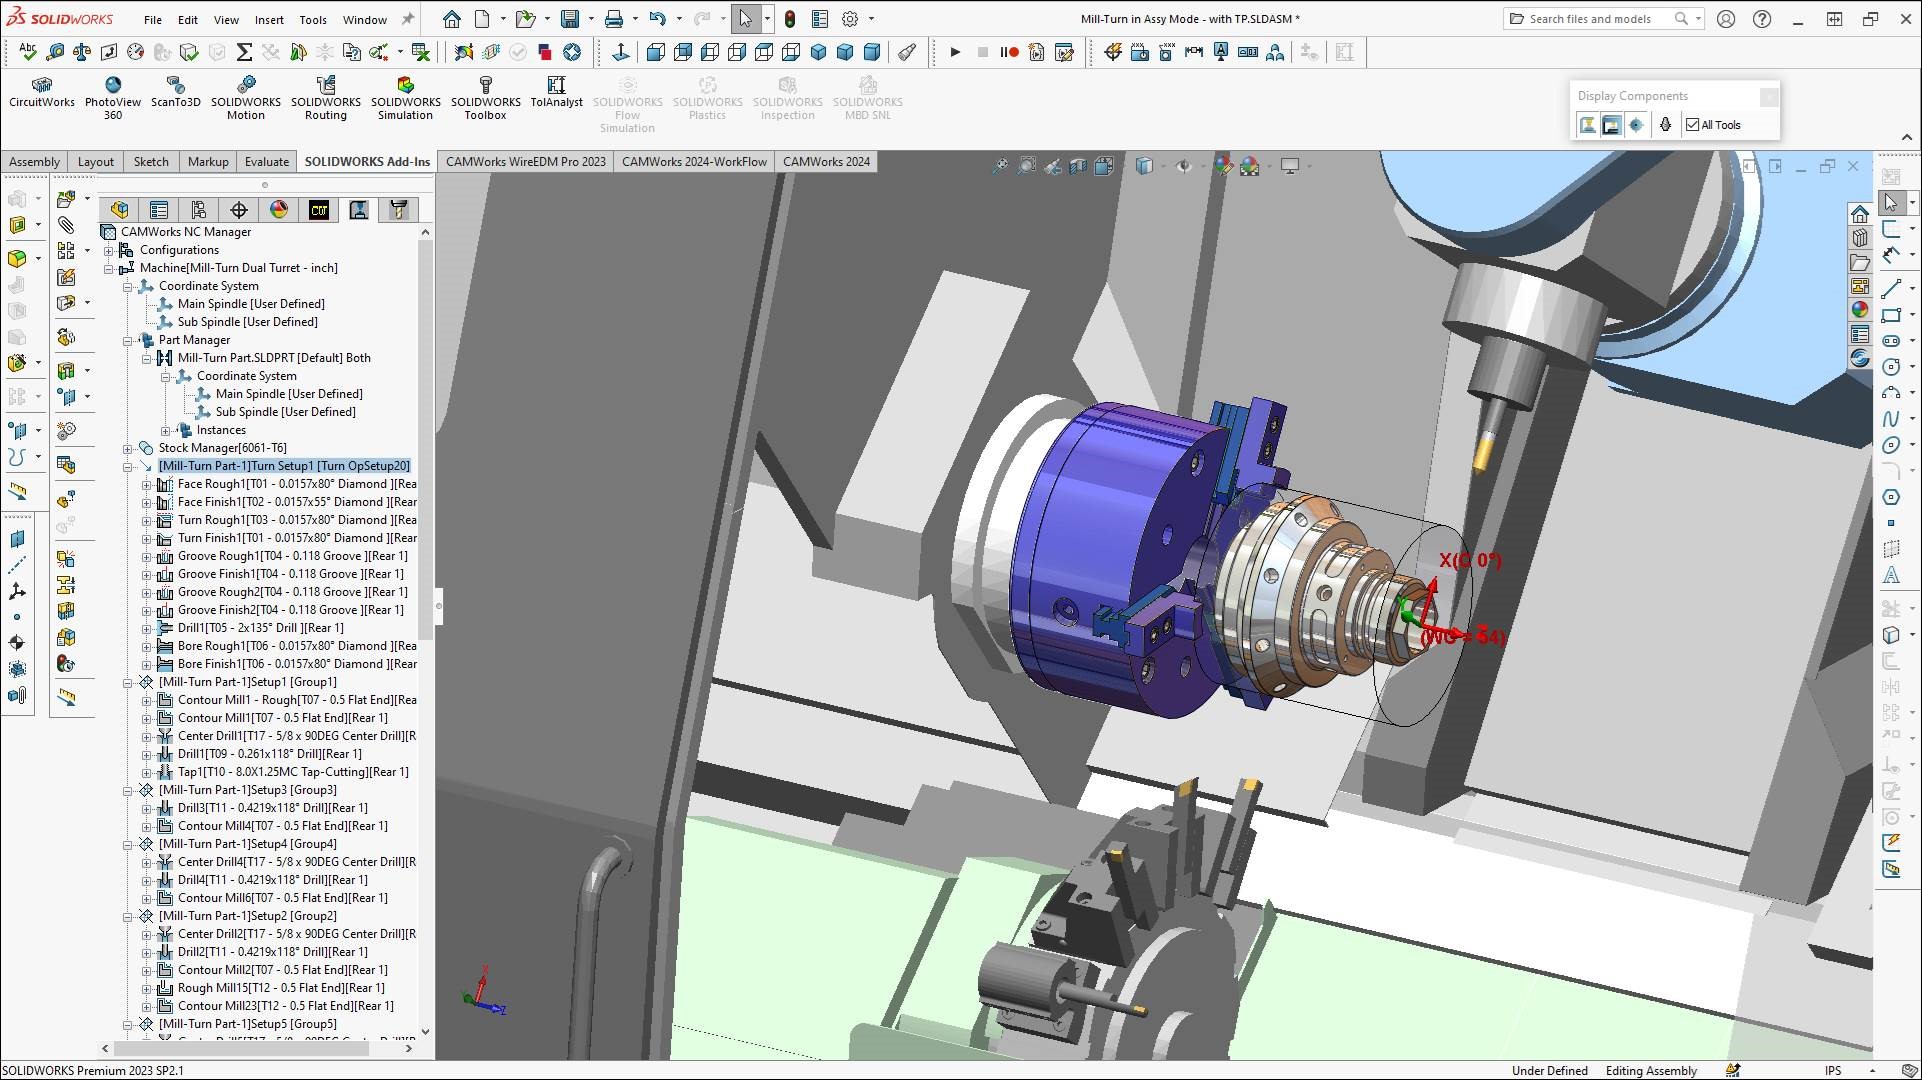
Task: Collapse Mill-Turn Part-1 Turn OpSetup20
Action: pyautogui.click(x=125, y=466)
